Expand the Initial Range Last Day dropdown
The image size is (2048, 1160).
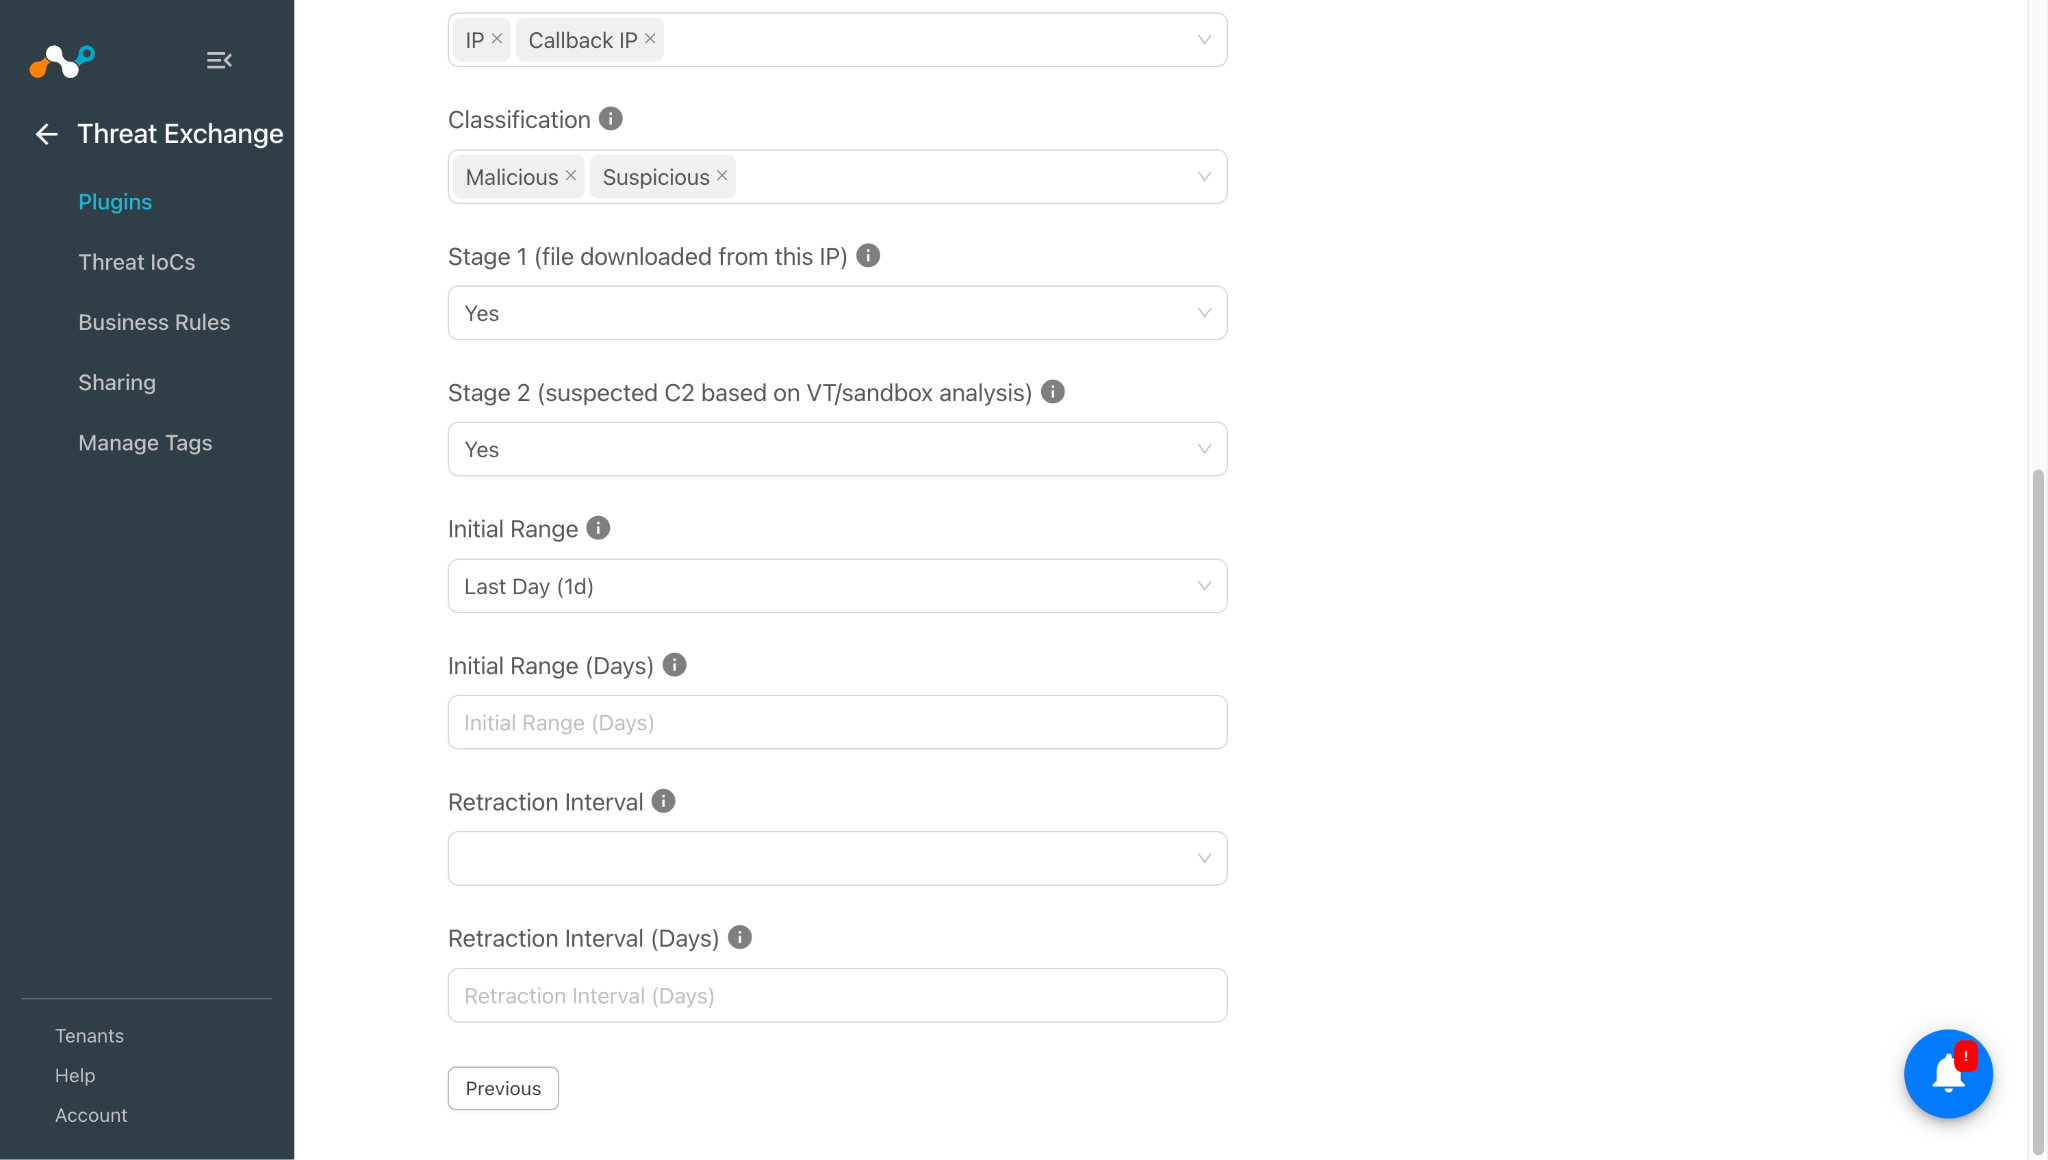click(x=837, y=586)
